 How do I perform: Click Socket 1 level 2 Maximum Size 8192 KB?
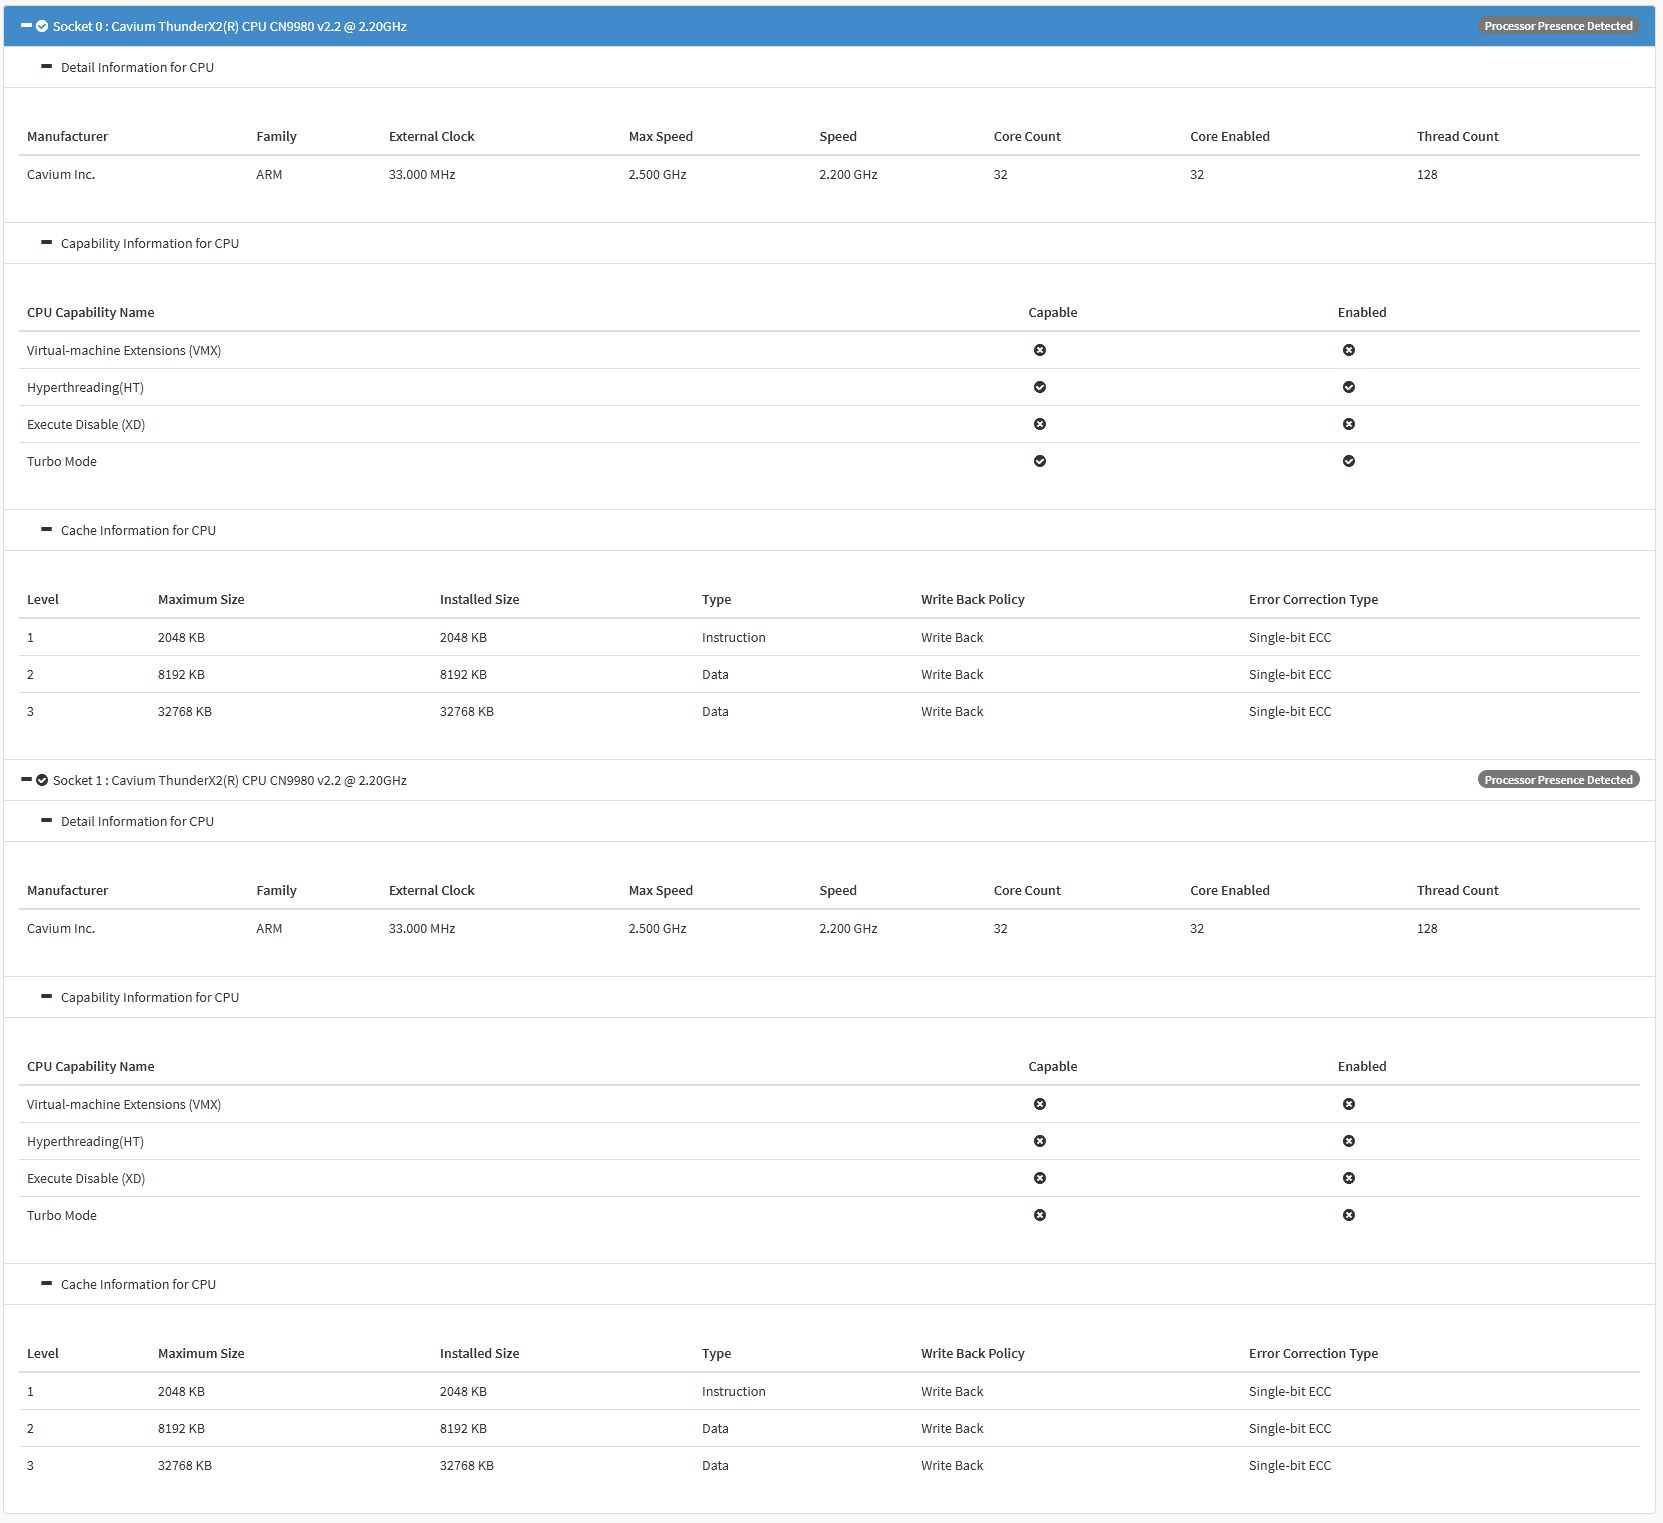point(181,1429)
